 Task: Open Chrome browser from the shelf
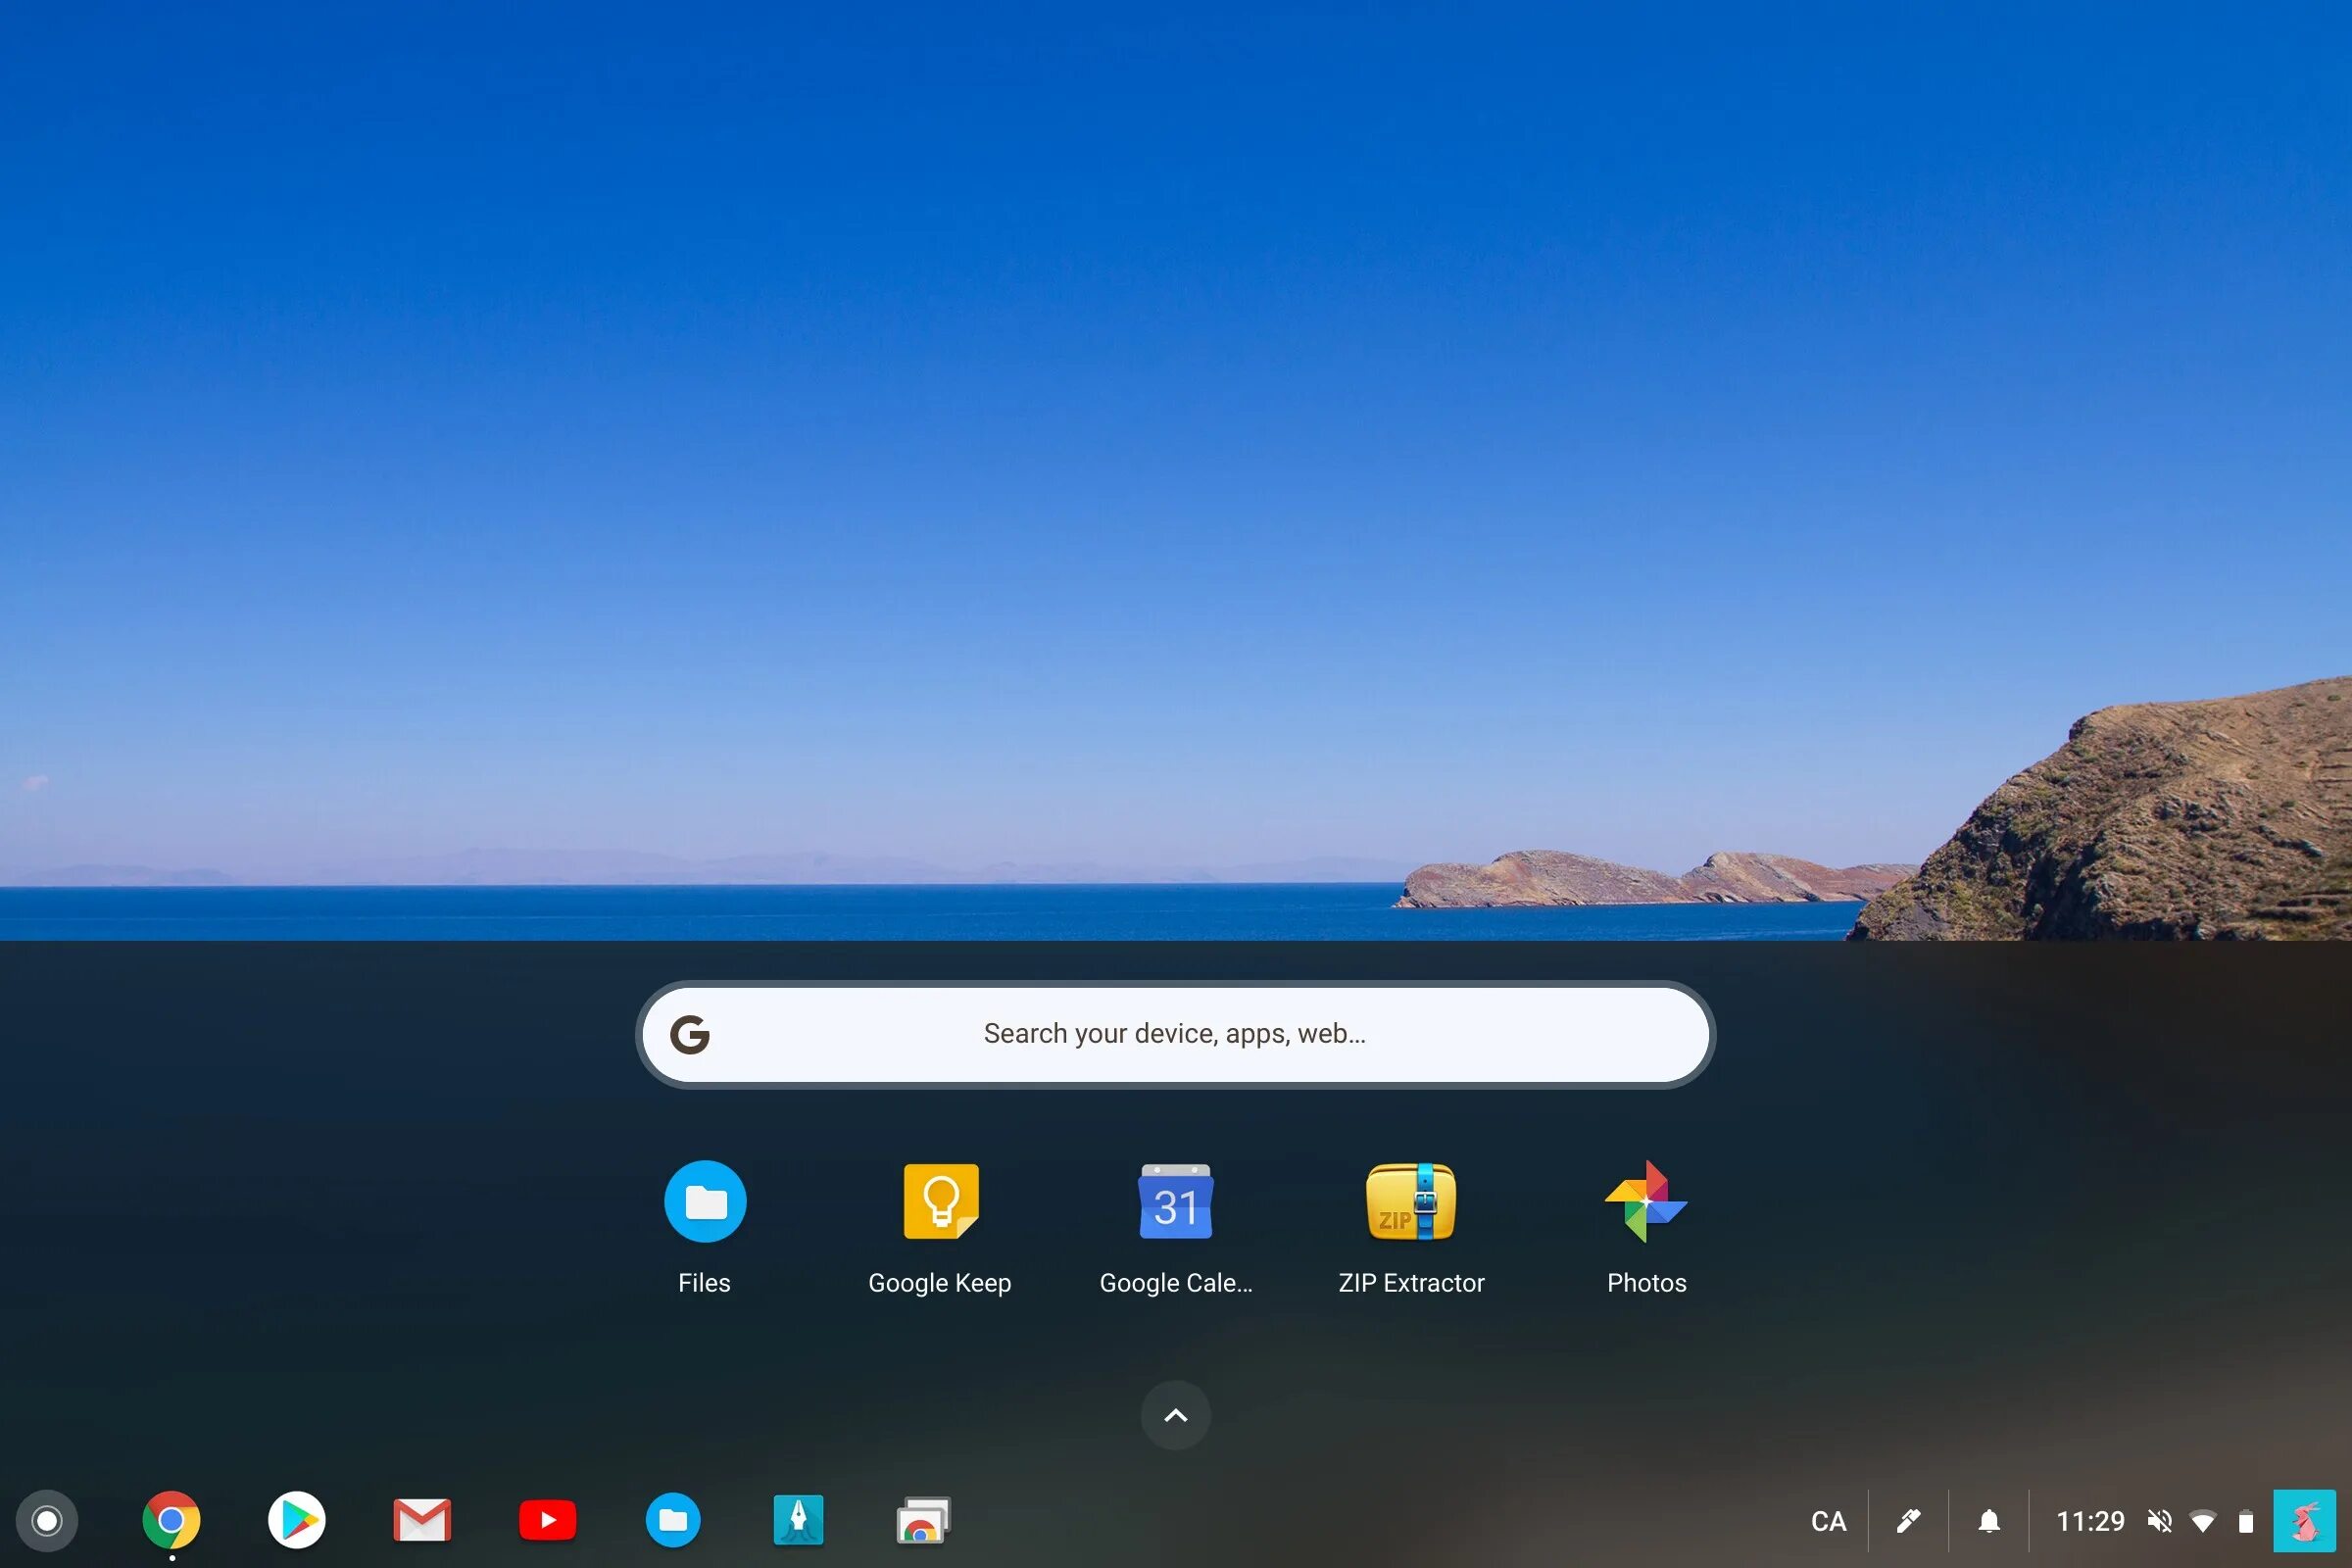[171, 1520]
